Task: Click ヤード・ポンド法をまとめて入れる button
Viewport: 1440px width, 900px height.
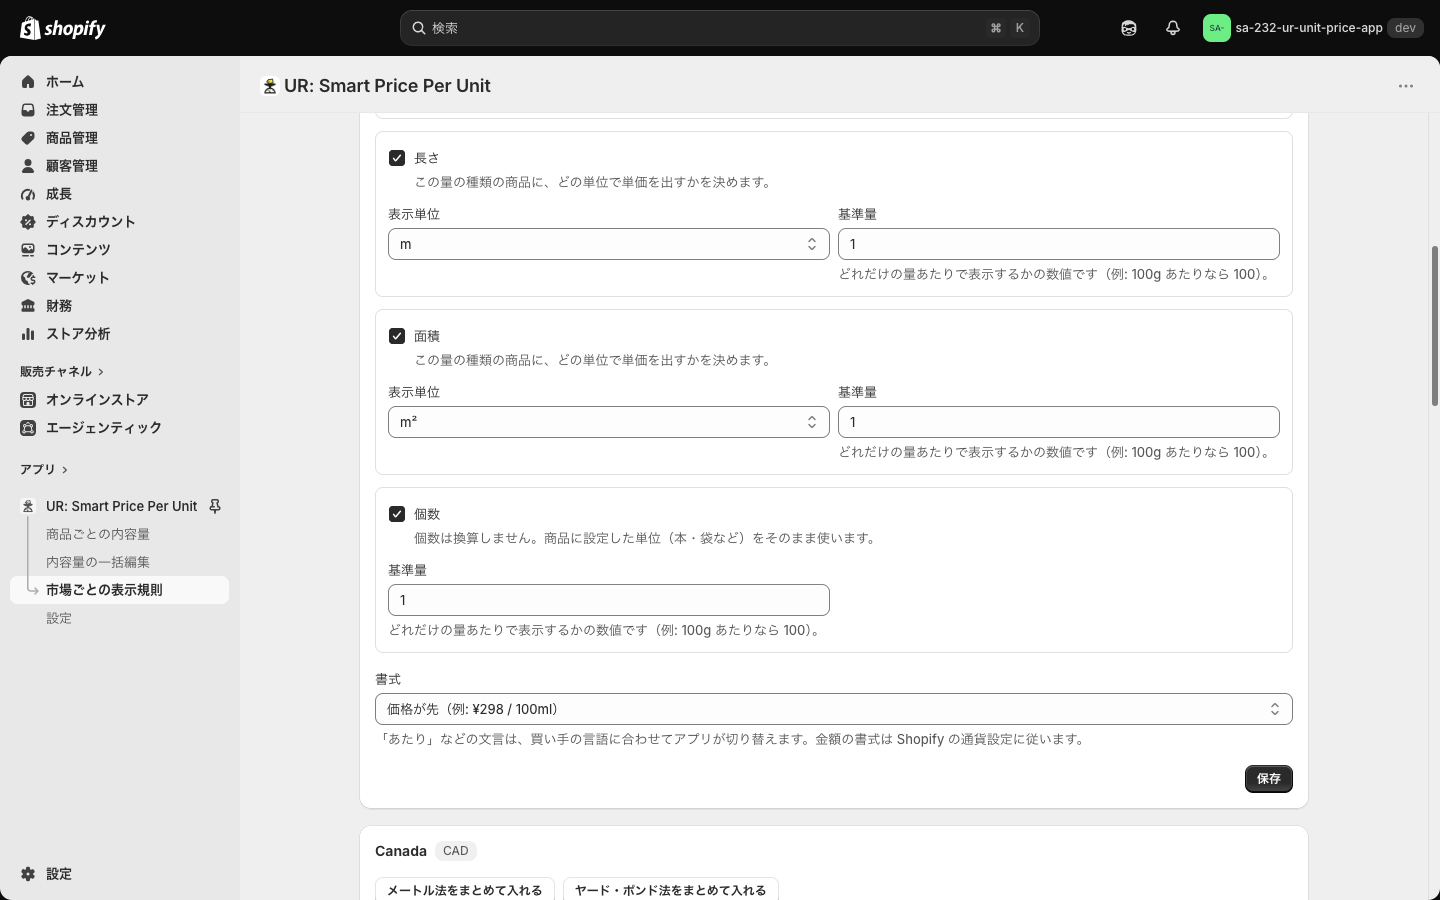Action: click(671, 890)
